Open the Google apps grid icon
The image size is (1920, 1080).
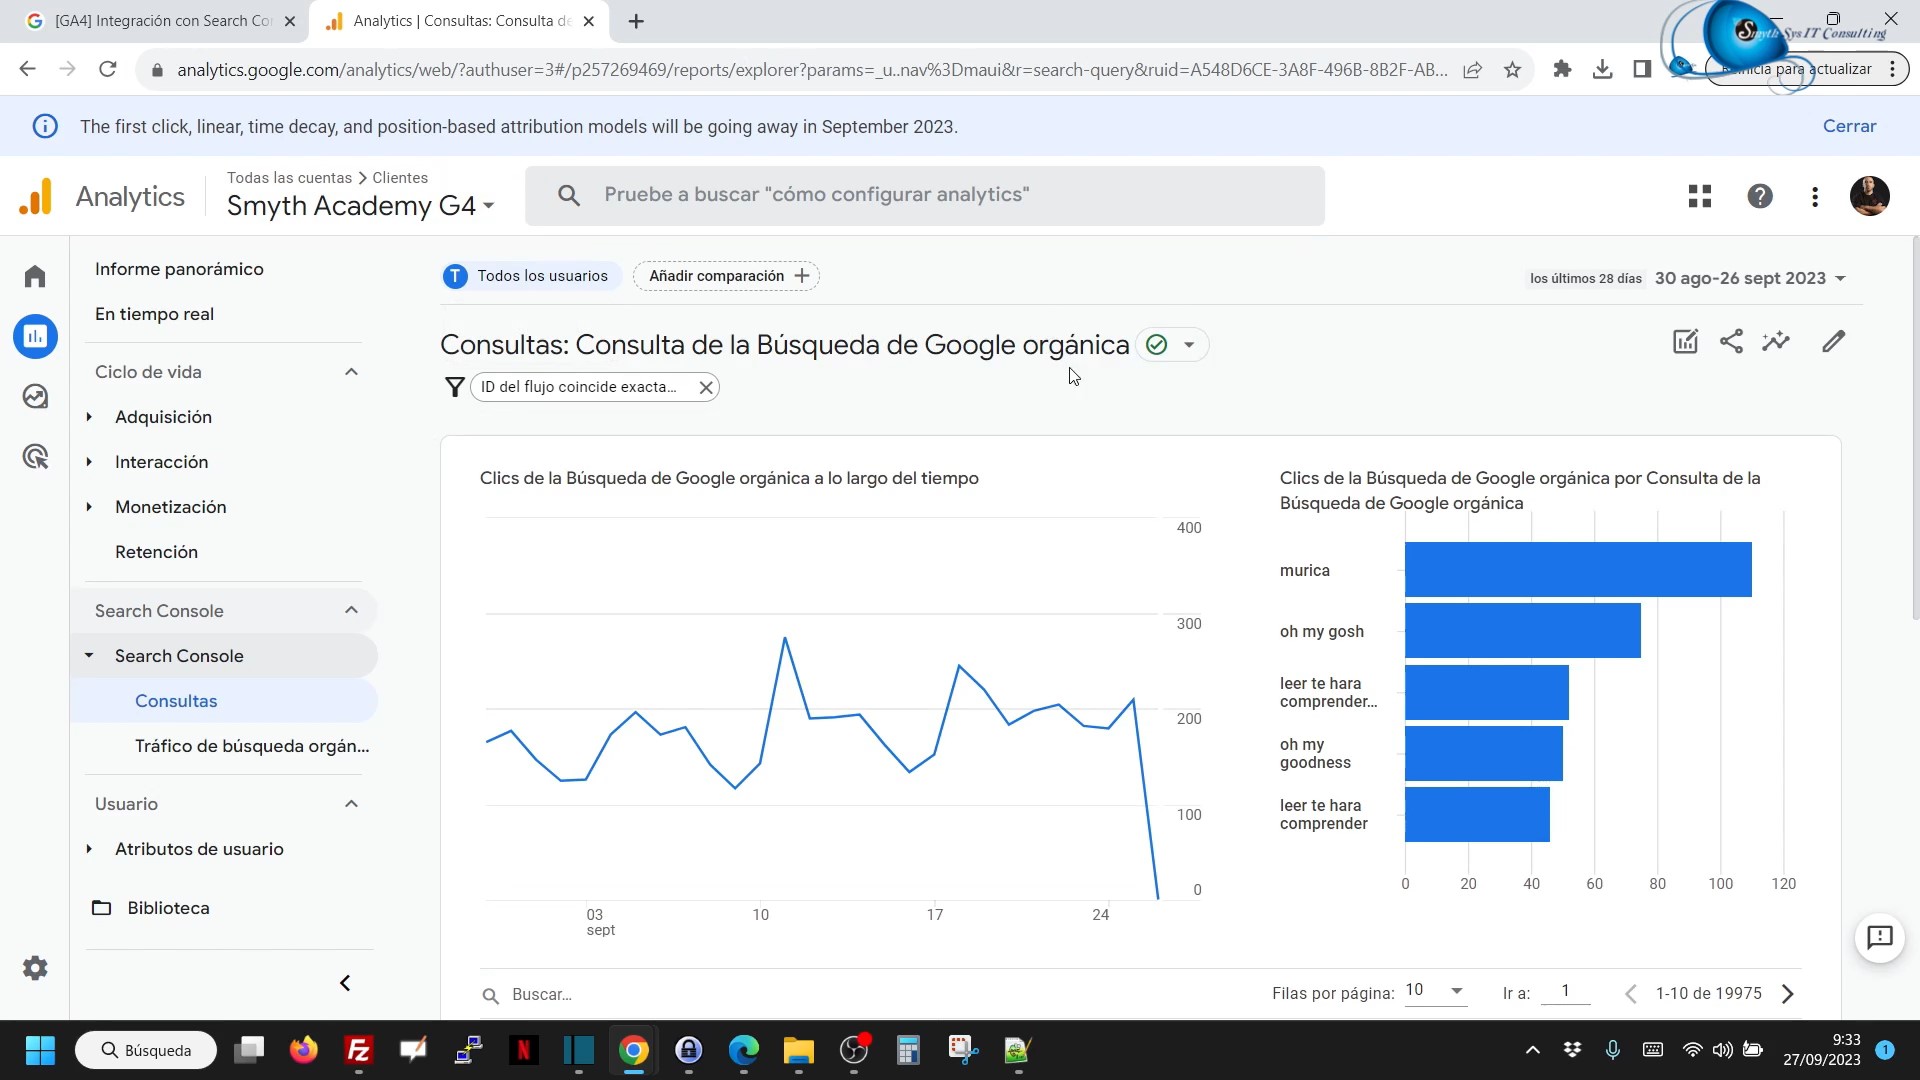click(1700, 196)
